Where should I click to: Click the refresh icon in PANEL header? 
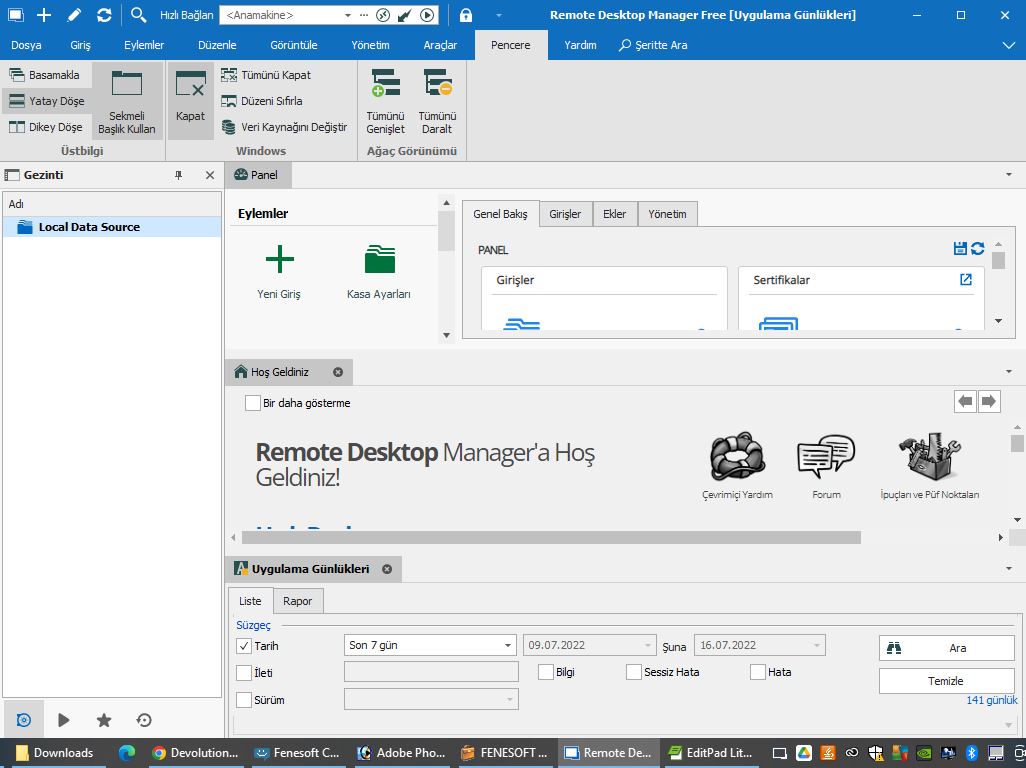click(x=978, y=249)
